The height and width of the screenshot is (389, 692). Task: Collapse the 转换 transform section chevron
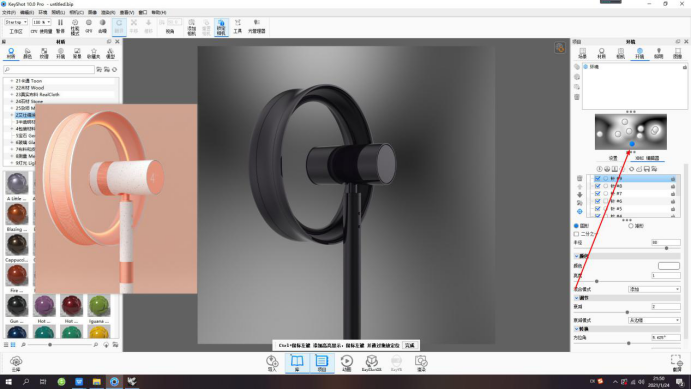[576, 329]
